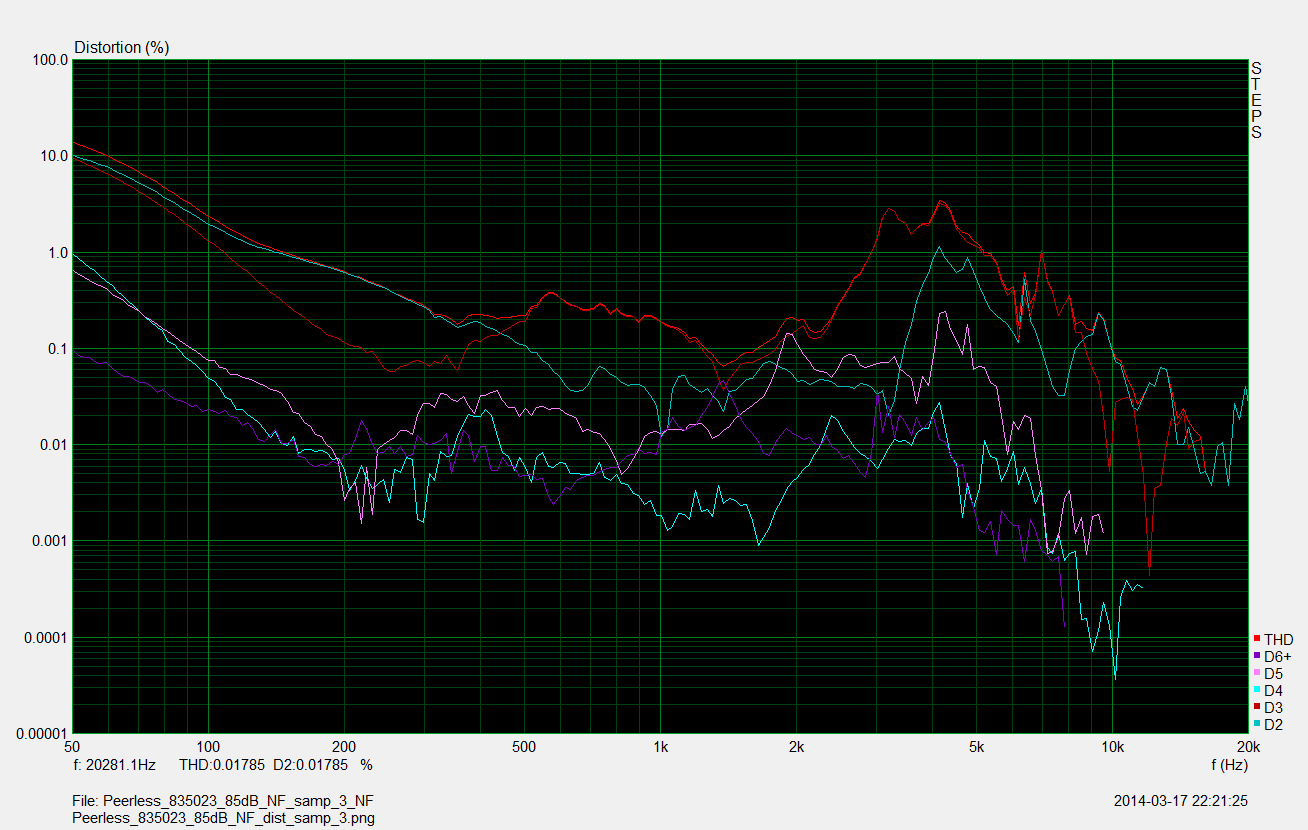Click the teal D2 legend swatch
The image size is (1308, 830).
tap(1257, 724)
